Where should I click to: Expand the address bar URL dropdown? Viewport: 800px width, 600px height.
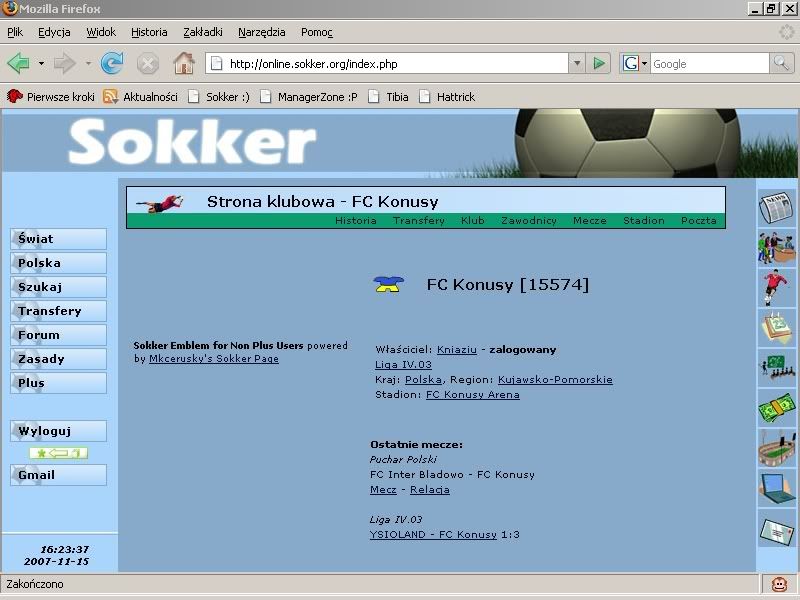coord(577,64)
